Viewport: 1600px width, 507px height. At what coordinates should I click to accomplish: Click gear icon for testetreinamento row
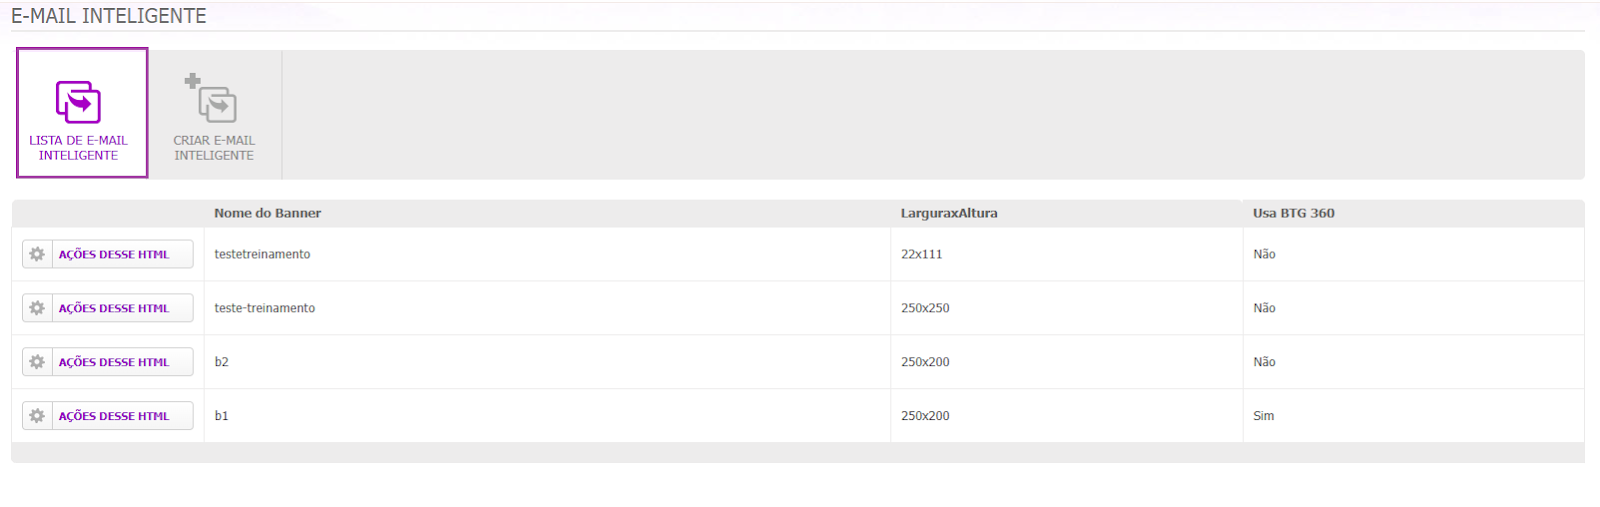click(x=37, y=254)
